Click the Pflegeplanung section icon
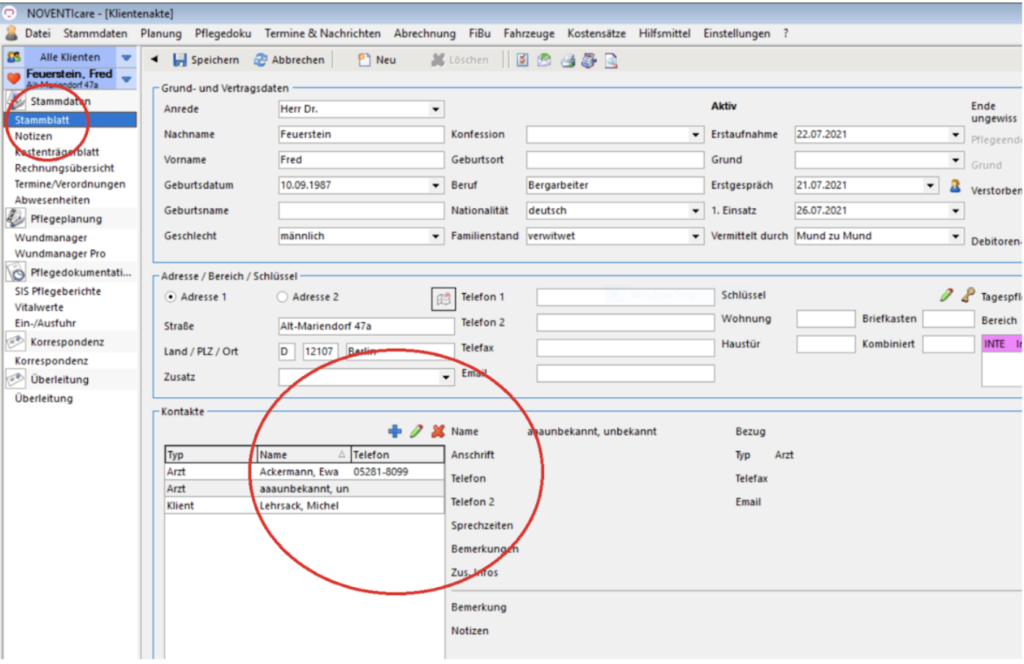 (16, 219)
